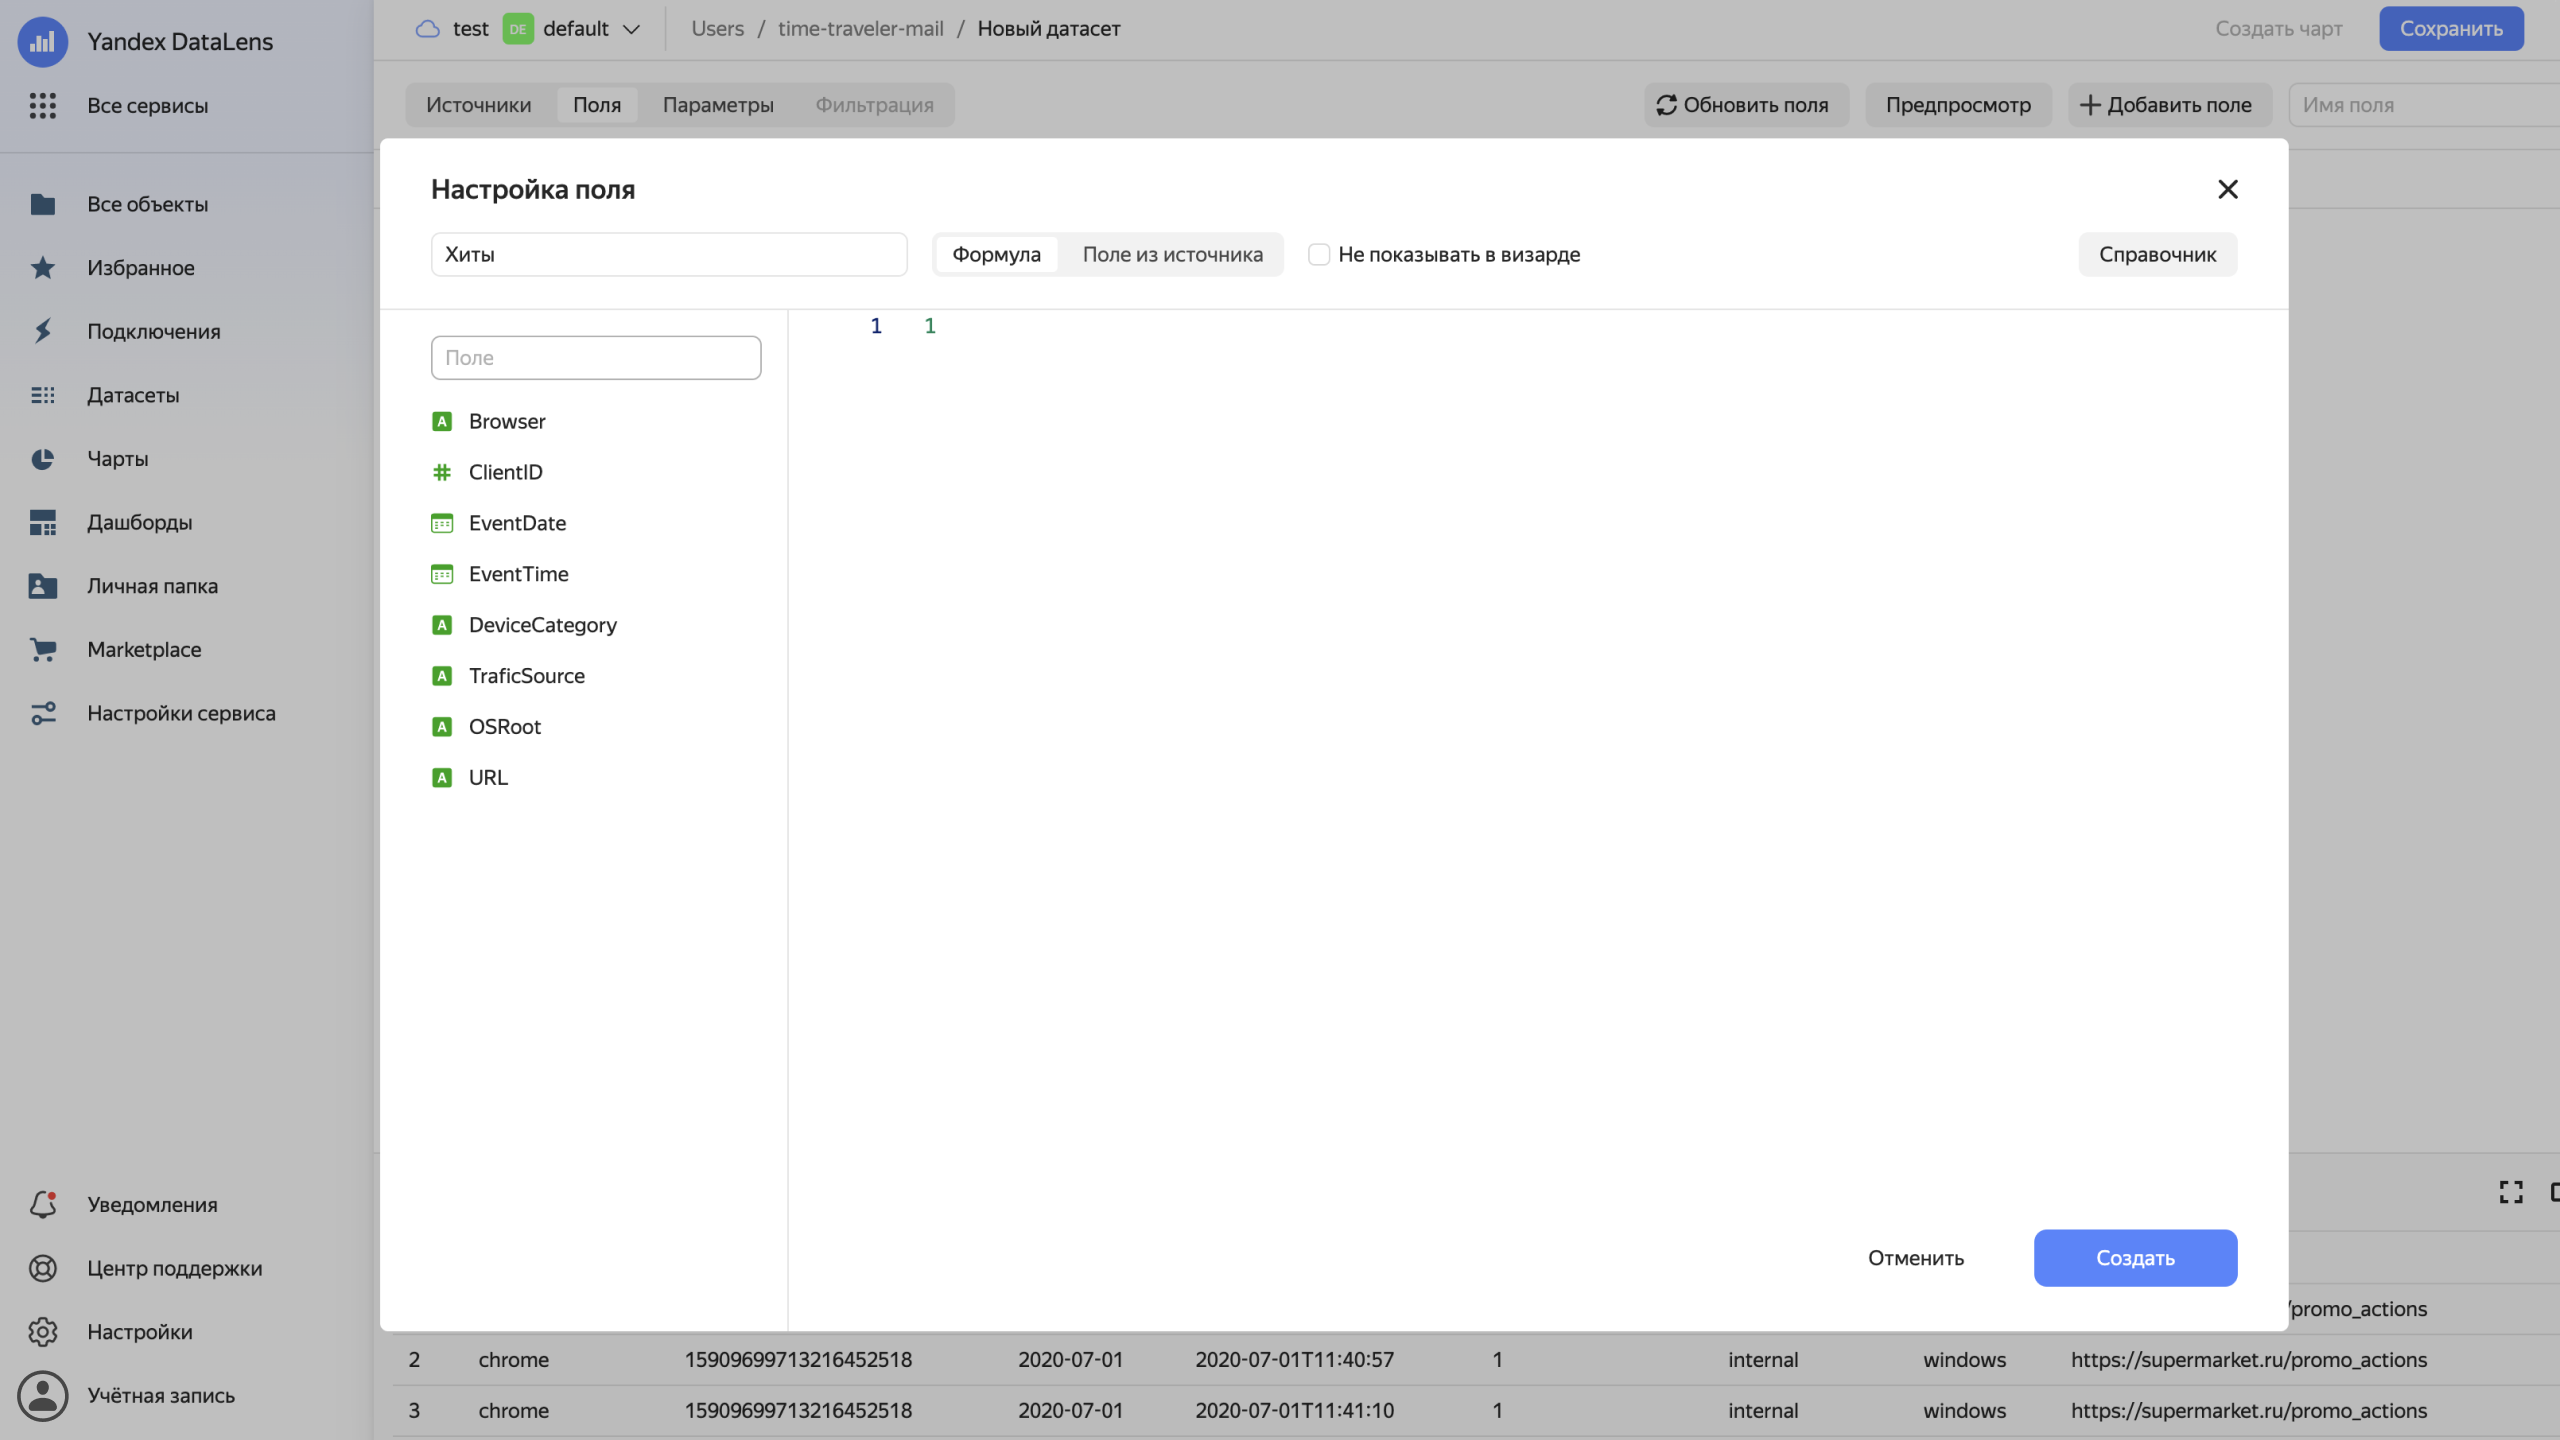
Task: Click the green DE folder badge
Action: (517, 29)
